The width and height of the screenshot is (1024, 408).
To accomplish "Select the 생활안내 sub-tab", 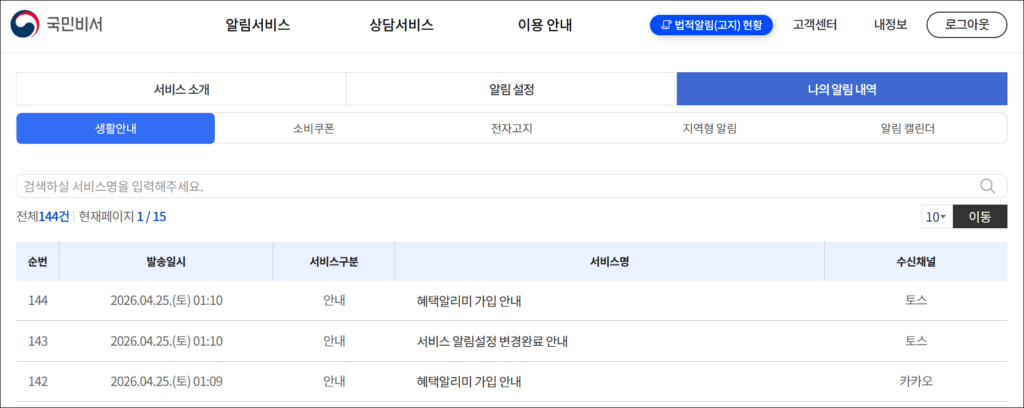I will [x=116, y=129].
